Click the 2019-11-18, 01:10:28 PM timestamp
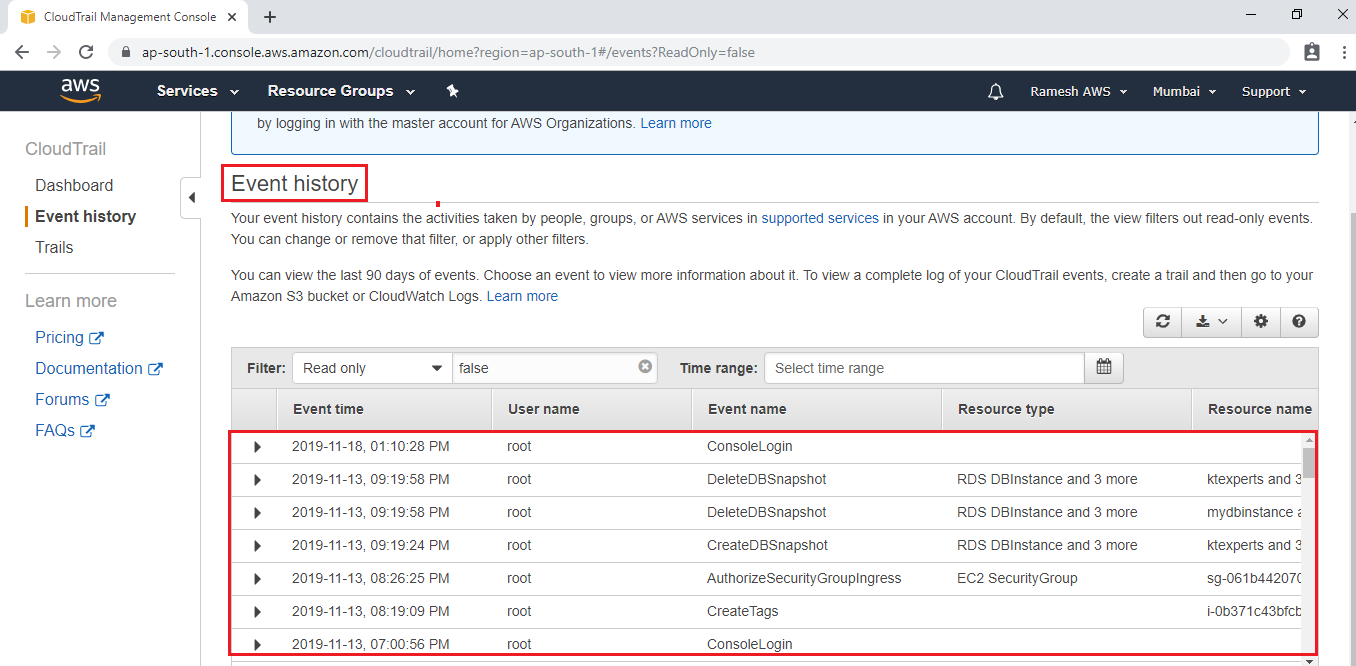Image resolution: width=1356 pixels, height=666 pixels. (x=370, y=446)
